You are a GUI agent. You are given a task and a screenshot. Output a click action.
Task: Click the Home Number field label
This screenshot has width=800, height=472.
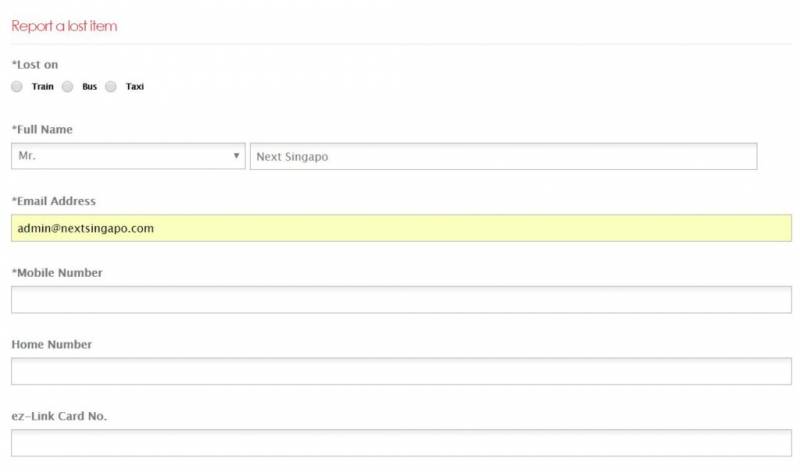coord(51,344)
